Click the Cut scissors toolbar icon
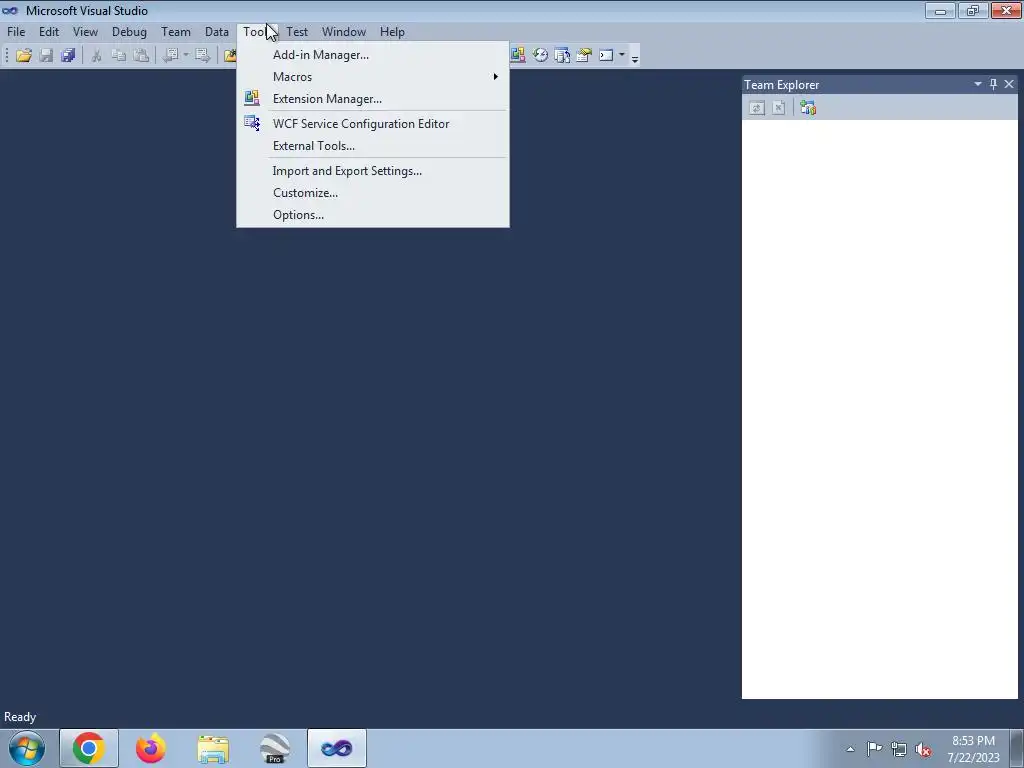The height and width of the screenshot is (768, 1024). tap(97, 56)
